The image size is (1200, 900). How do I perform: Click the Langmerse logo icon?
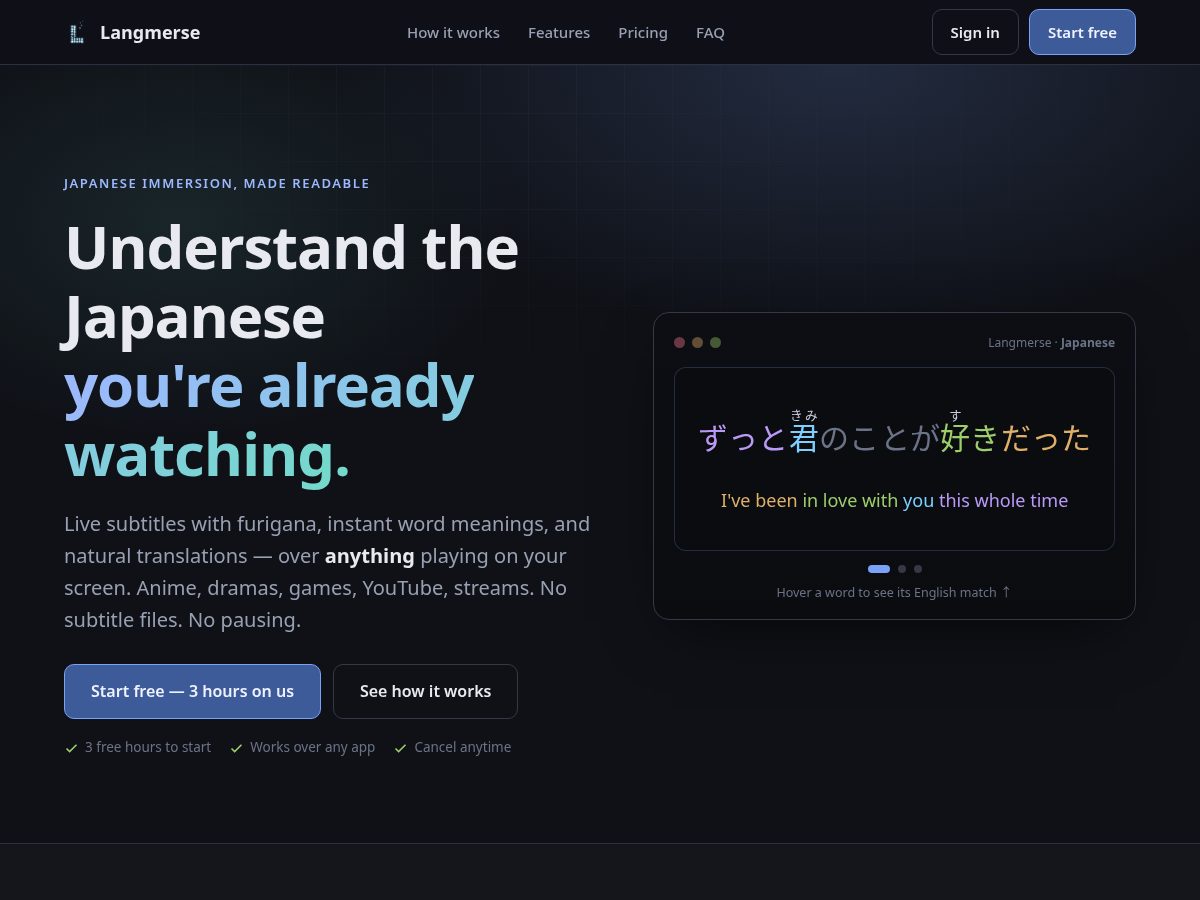(77, 33)
